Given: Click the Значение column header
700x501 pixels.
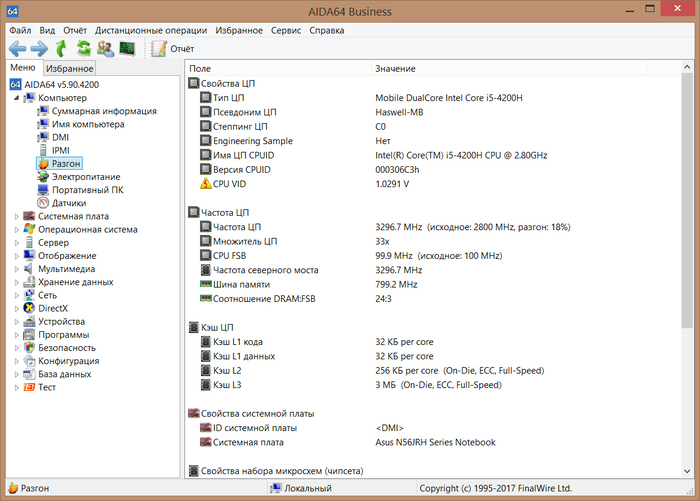Looking at the screenshot, I should coord(395,69).
